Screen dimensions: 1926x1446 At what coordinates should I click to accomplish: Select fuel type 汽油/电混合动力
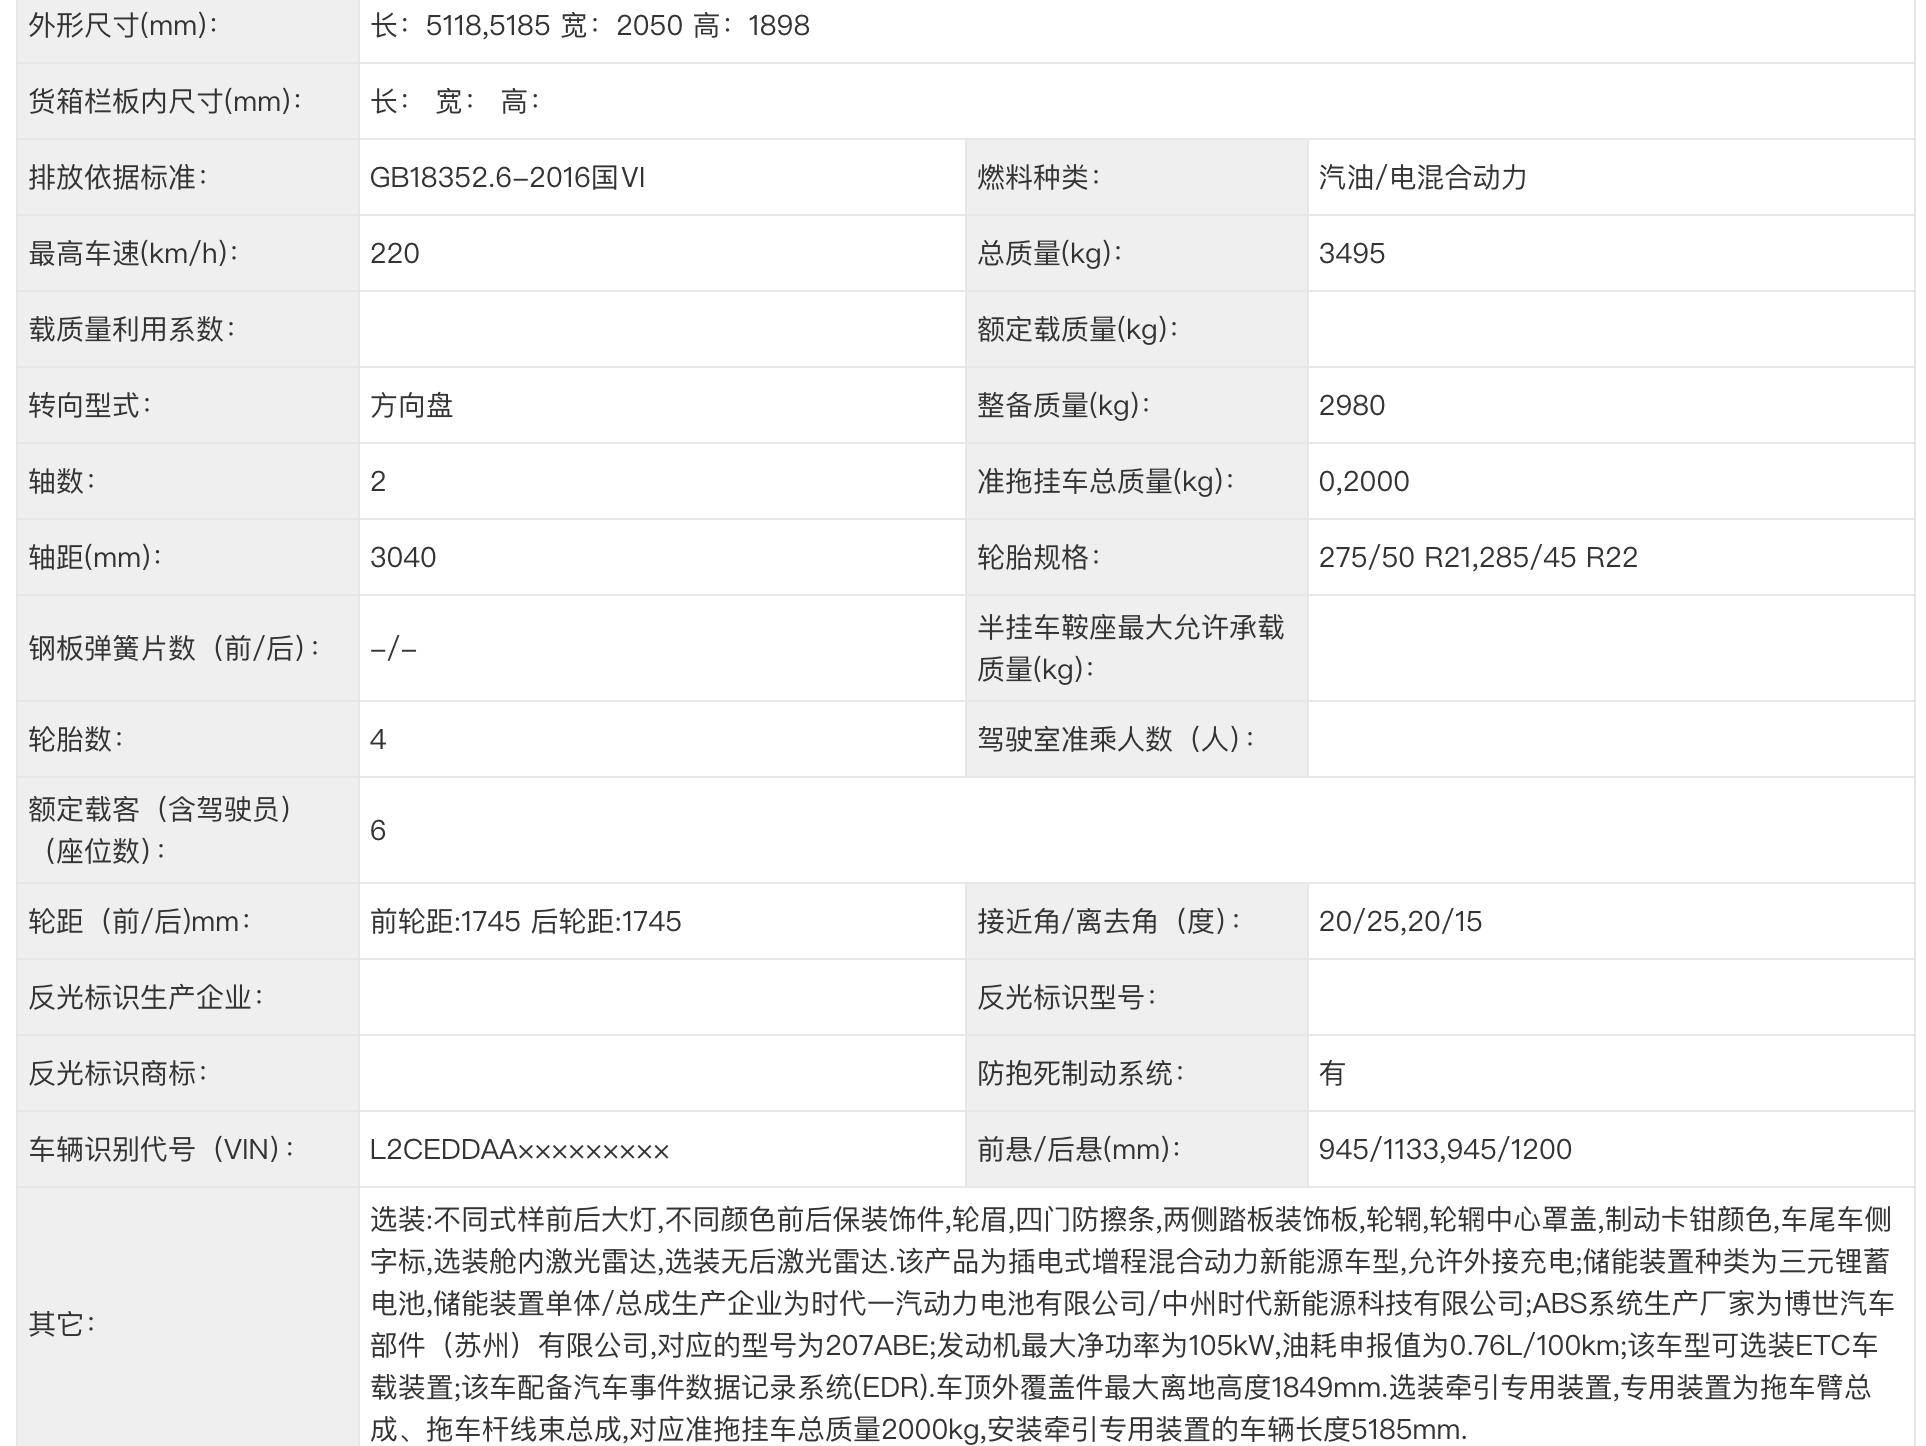pos(1423,178)
